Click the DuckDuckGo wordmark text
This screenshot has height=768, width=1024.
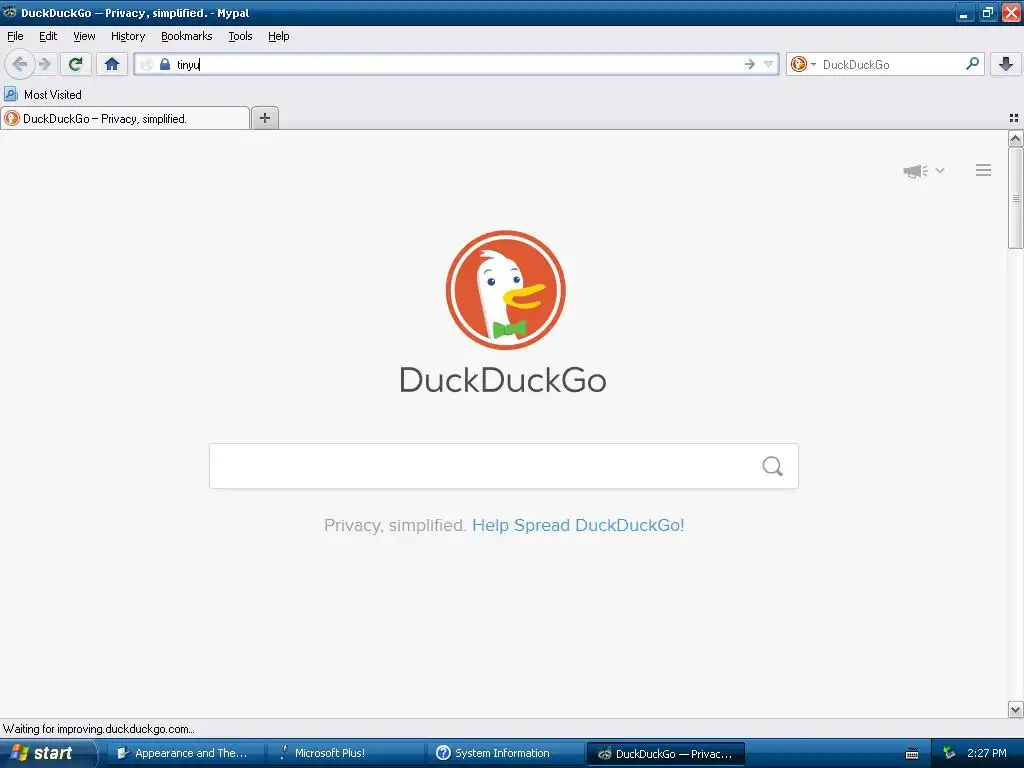pyautogui.click(x=503, y=380)
